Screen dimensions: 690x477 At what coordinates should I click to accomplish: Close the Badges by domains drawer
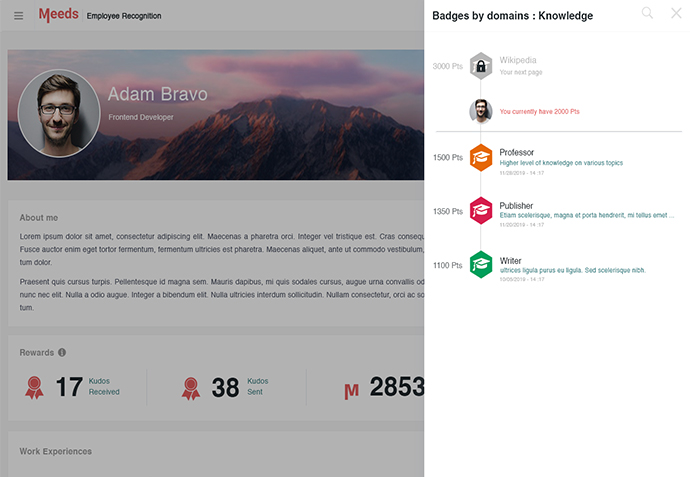(676, 13)
